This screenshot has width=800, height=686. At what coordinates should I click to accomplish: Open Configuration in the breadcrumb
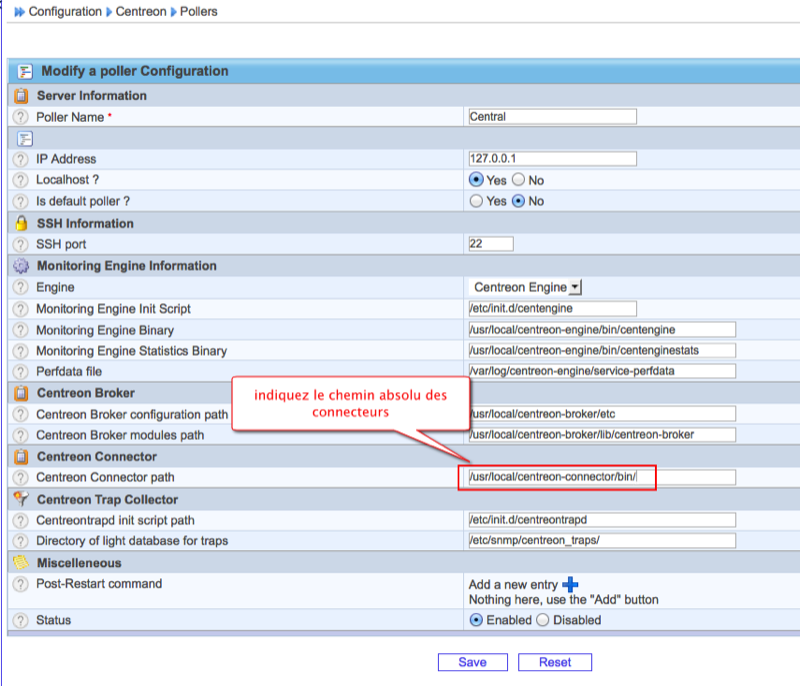click(65, 12)
